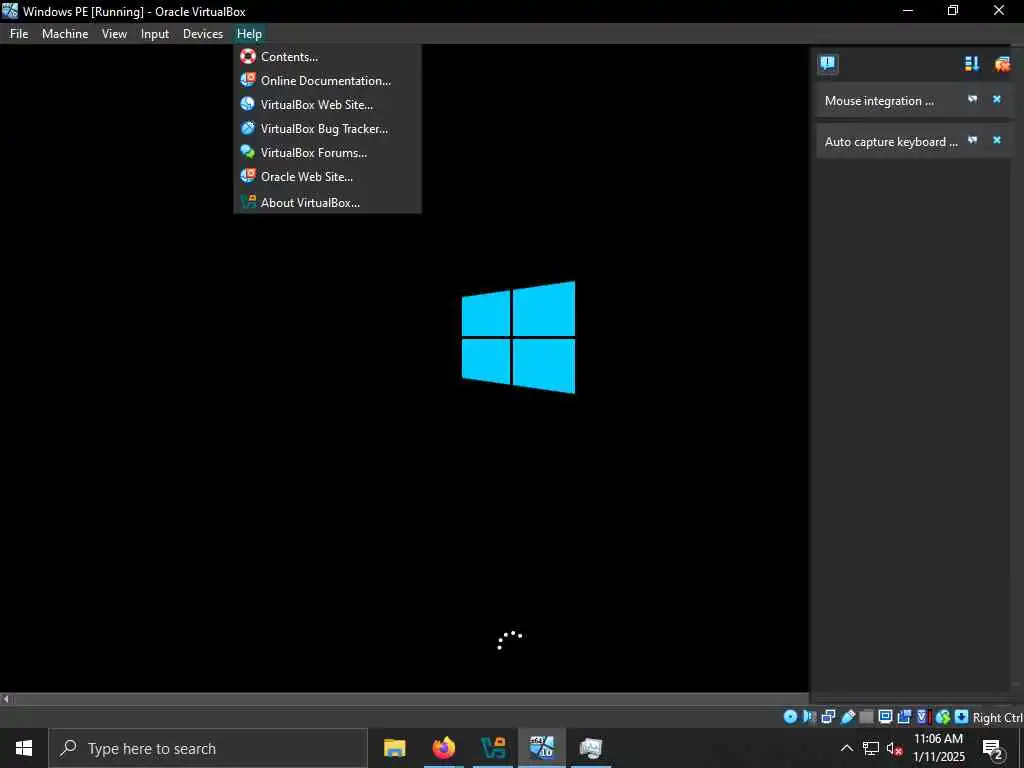
Task: Click the icon beside VirtualBox Bug Tracker
Action: click(248, 129)
